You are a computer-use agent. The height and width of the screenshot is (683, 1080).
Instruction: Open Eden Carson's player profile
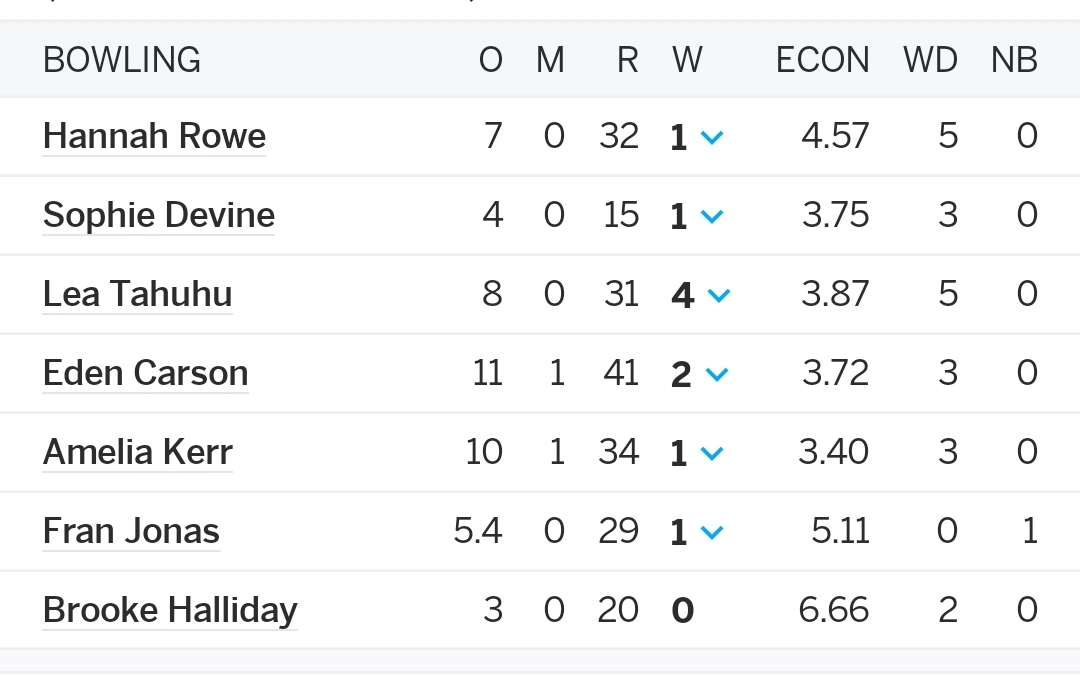point(145,373)
